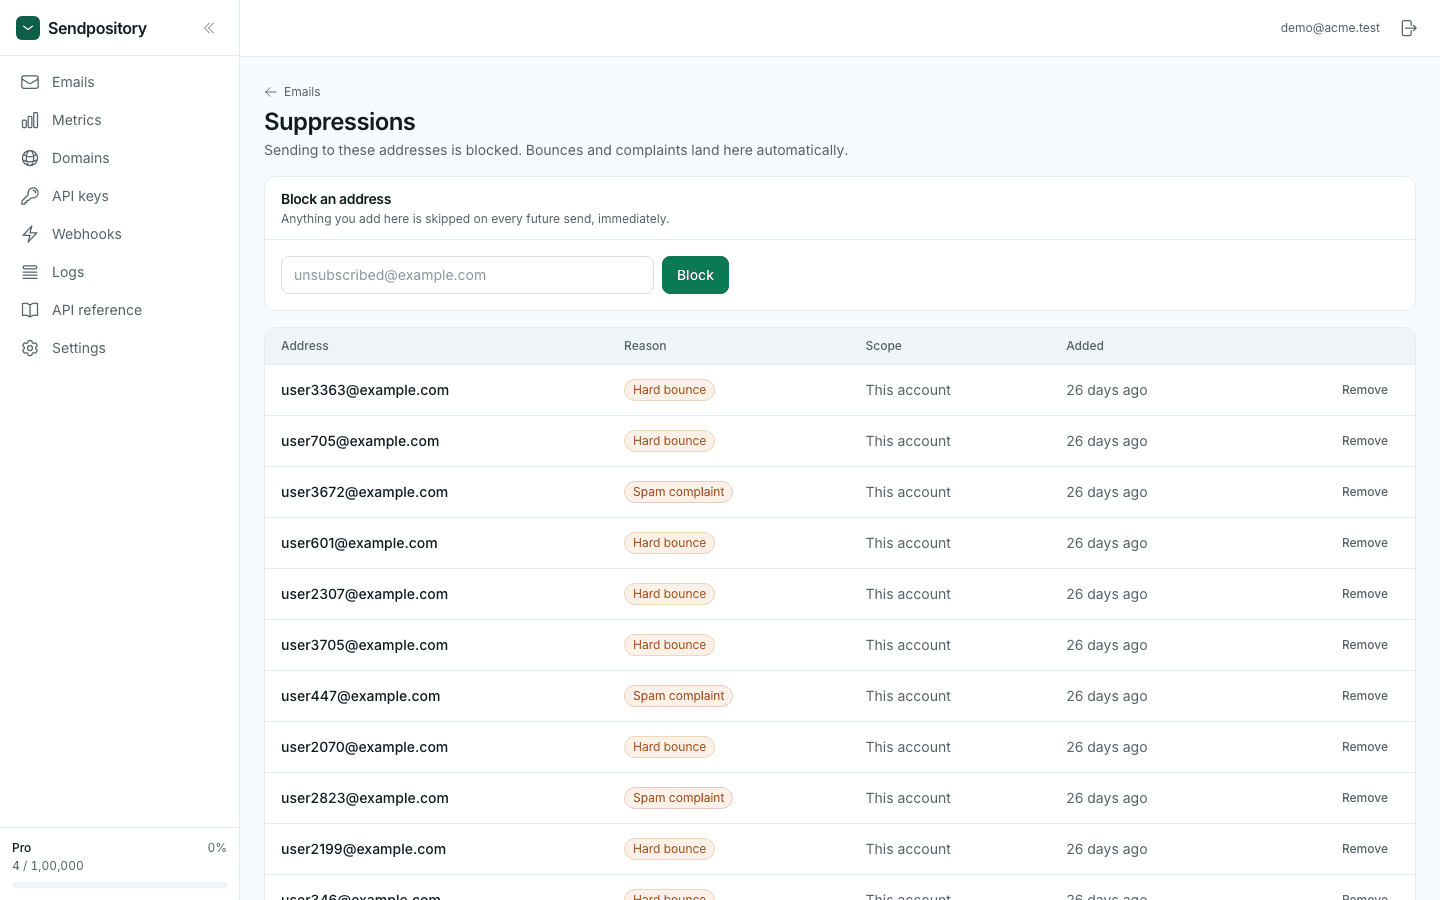Click "26 days ago" in user2307@example.com row
Viewport: 1440px width, 900px height.
click(x=1107, y=594)
